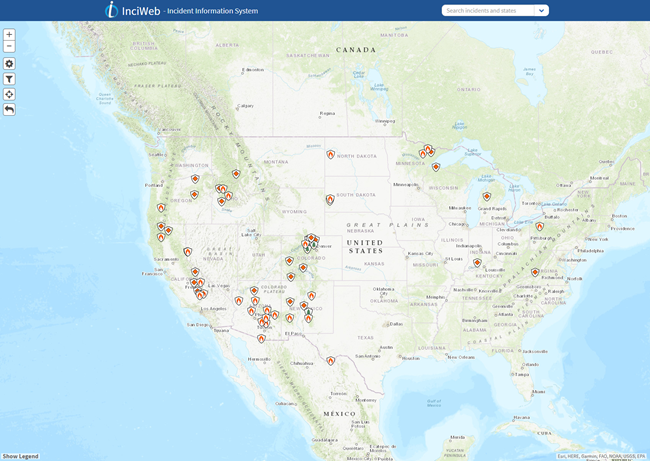Viewport: 650px width, 461px height.
Task: Click the fire marker in southern Texas
Action: [x=331, y=360]
